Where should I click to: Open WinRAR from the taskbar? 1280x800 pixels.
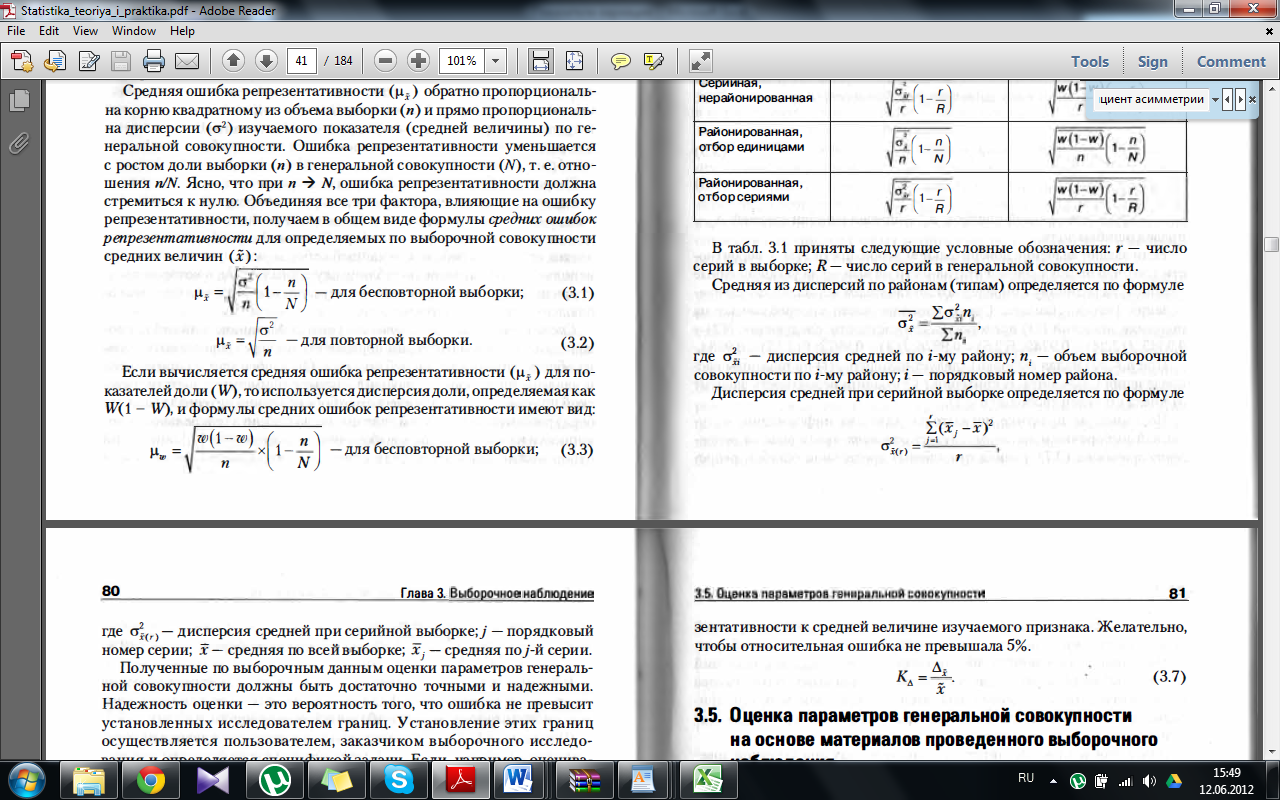point(582,779)
